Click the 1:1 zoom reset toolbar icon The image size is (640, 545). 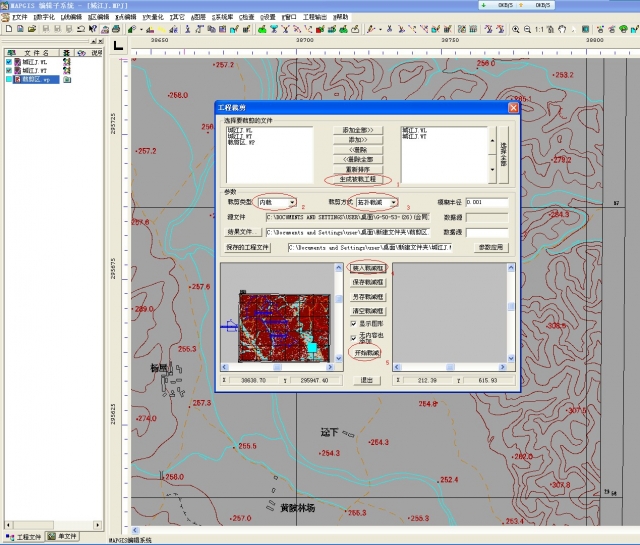click(x=539, y=30)
